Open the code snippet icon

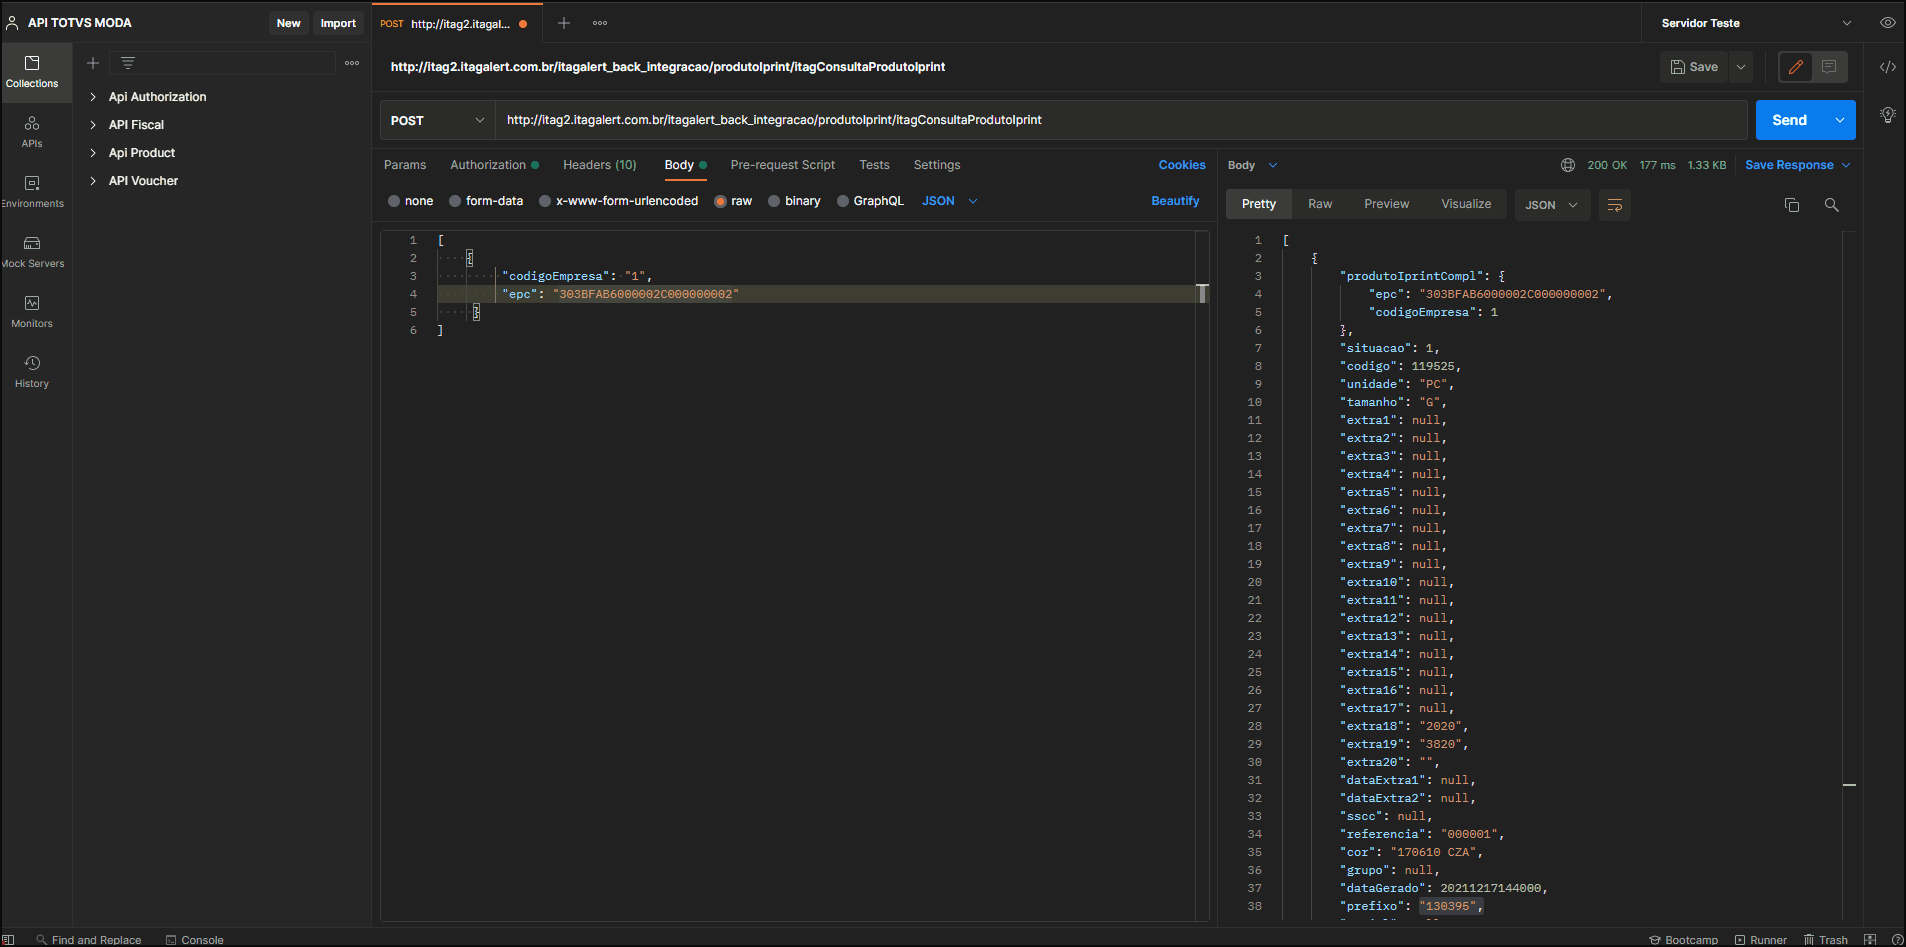[1887, 67]
